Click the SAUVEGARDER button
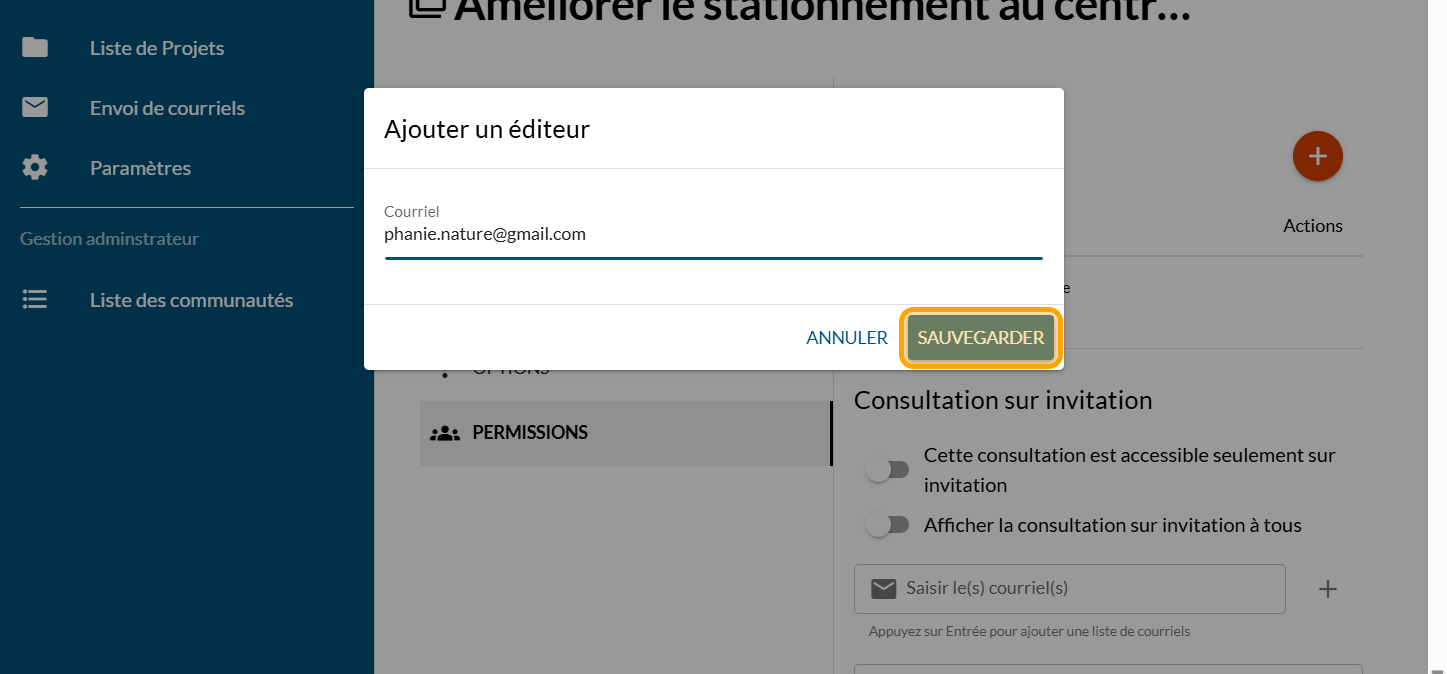1447x674 pixels. pos(980,338)
